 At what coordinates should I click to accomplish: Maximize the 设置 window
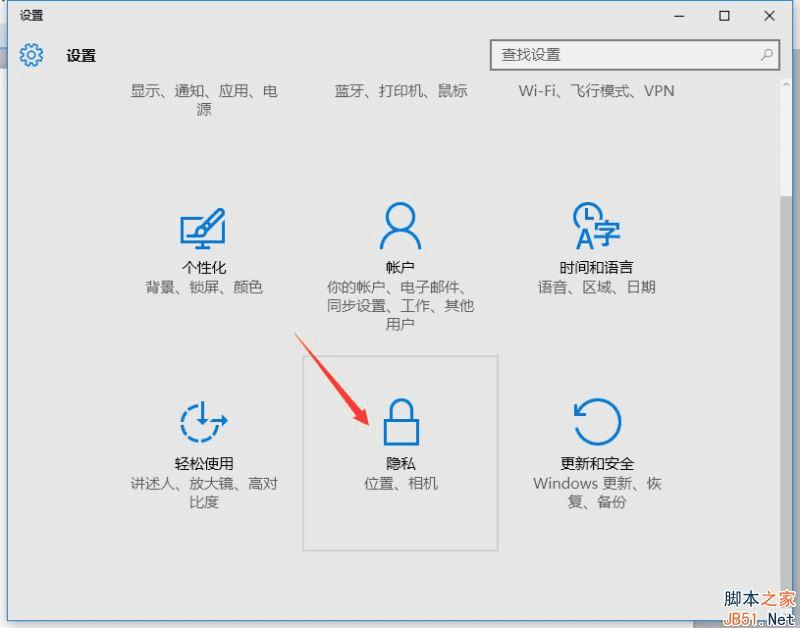(x=724, y=16)
